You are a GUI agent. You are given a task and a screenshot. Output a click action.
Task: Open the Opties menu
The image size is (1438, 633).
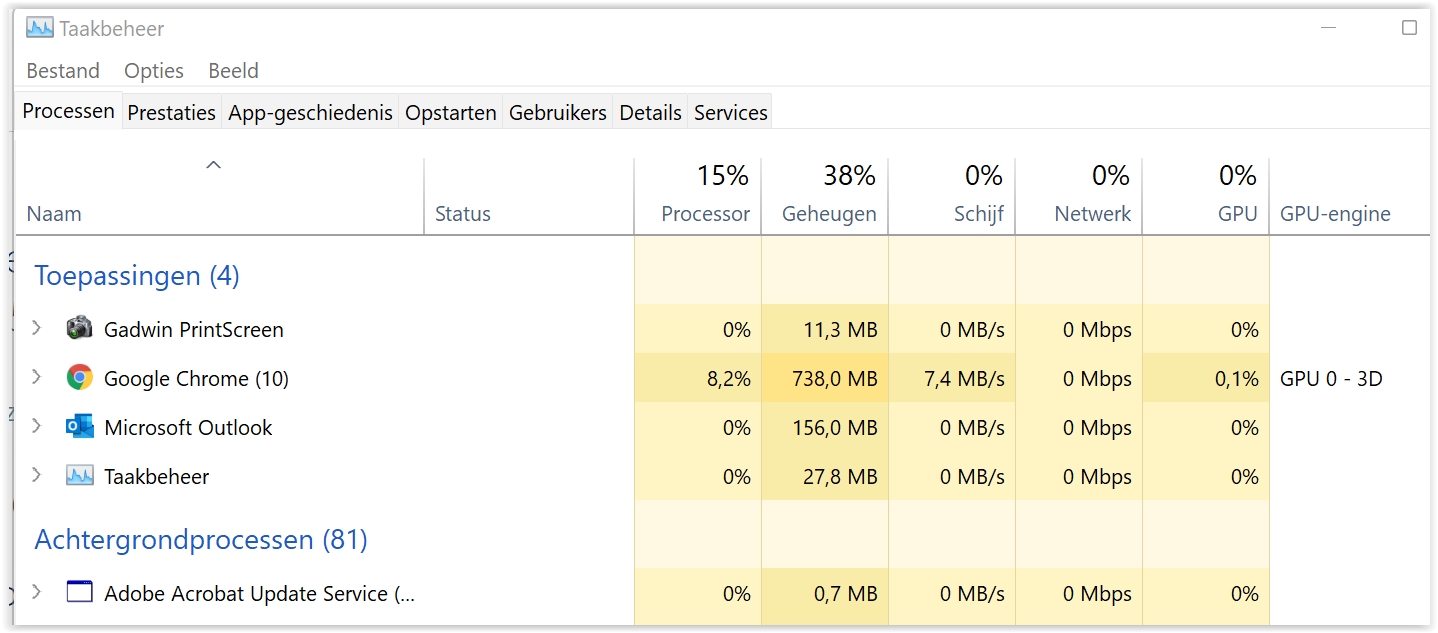tap(154, 71)
